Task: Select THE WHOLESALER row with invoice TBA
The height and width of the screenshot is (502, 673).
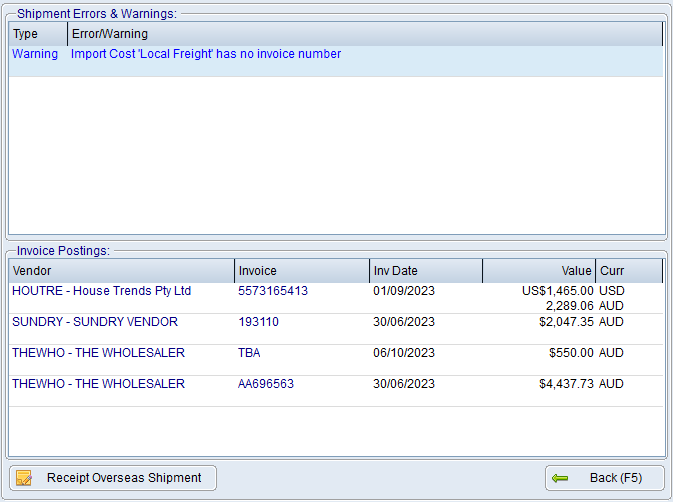Action: tap(98, 353)
